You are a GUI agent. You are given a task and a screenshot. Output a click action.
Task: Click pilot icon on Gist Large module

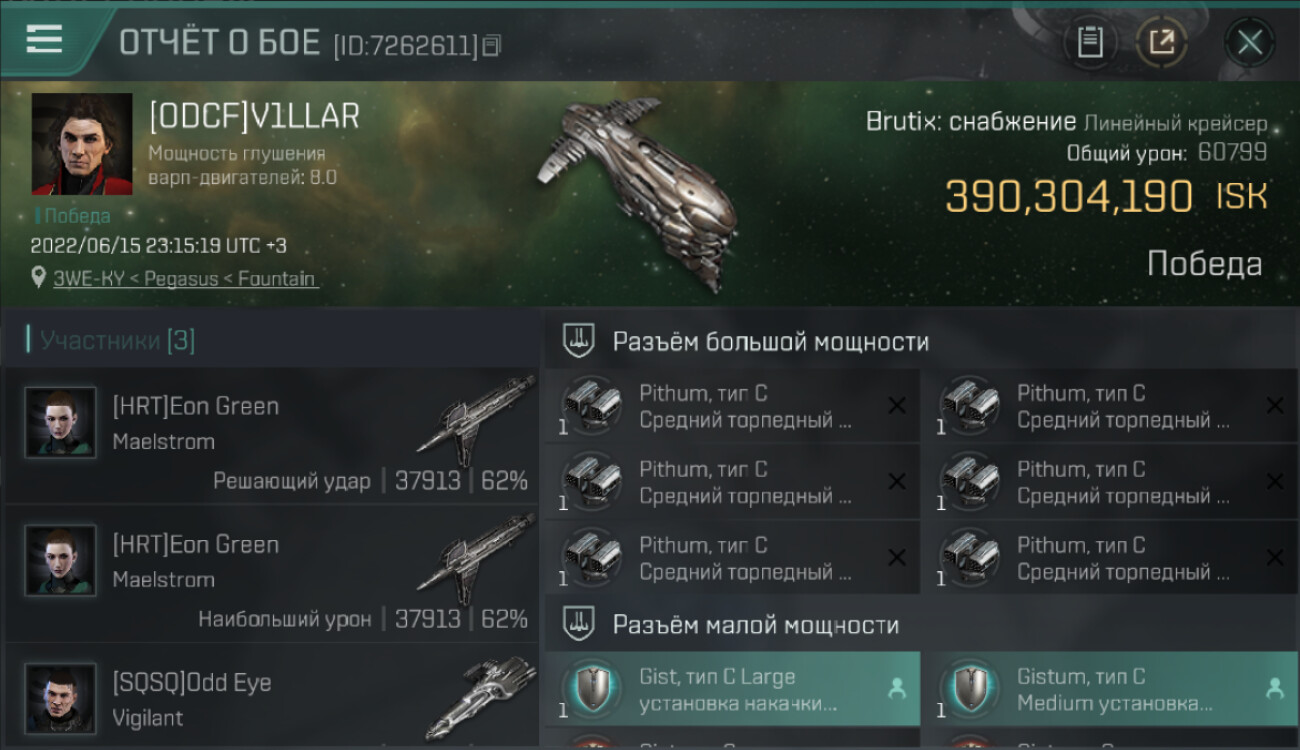pos(896,688)
